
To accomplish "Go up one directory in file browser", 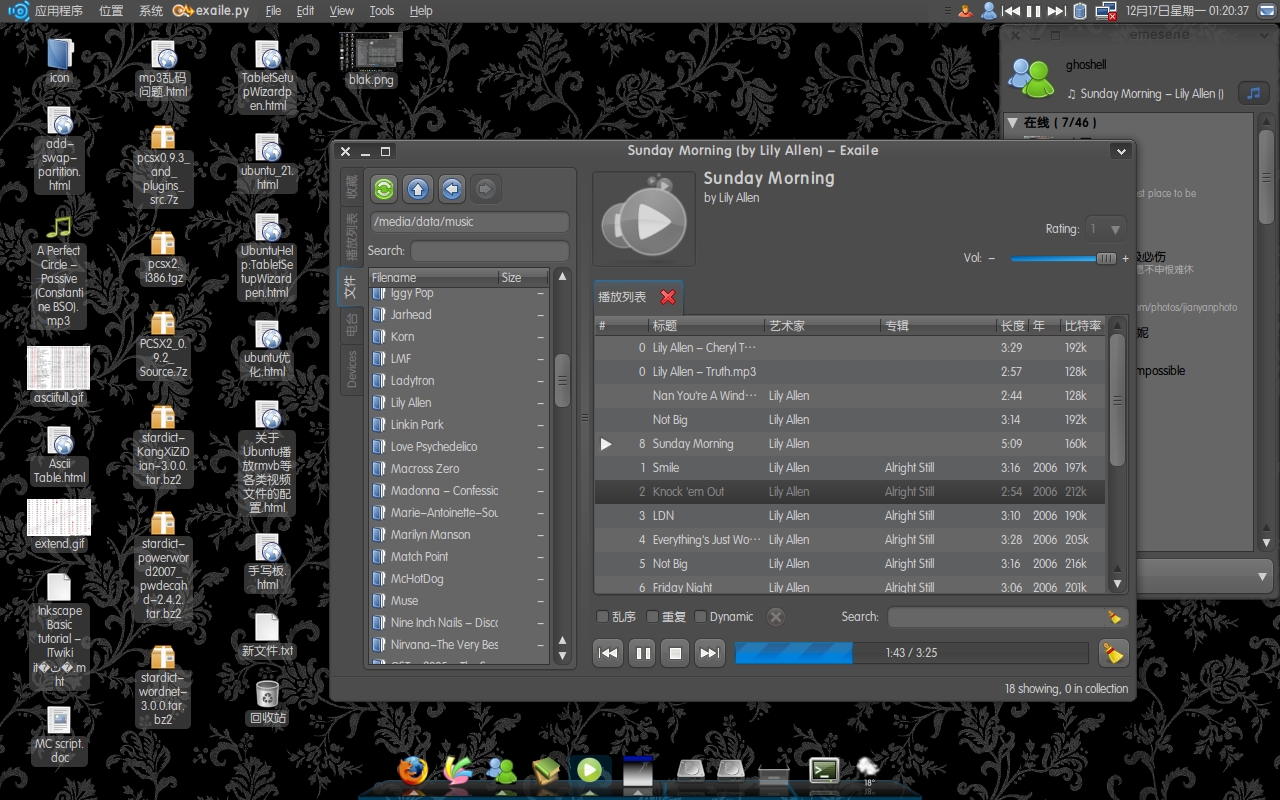I will [x=418, y=188].
